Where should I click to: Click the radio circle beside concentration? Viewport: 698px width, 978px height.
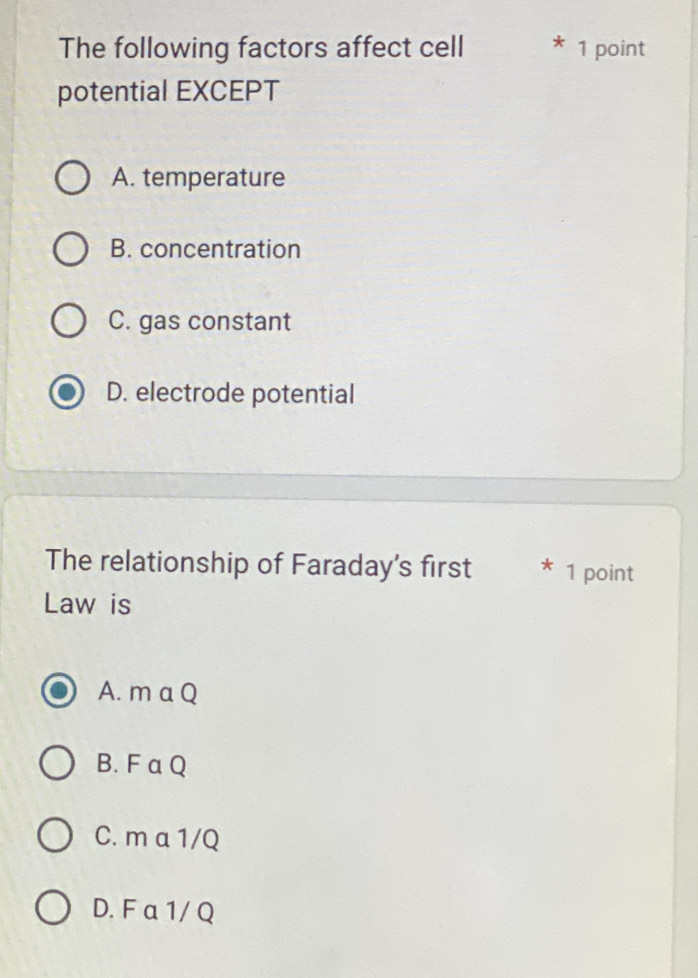71,251
